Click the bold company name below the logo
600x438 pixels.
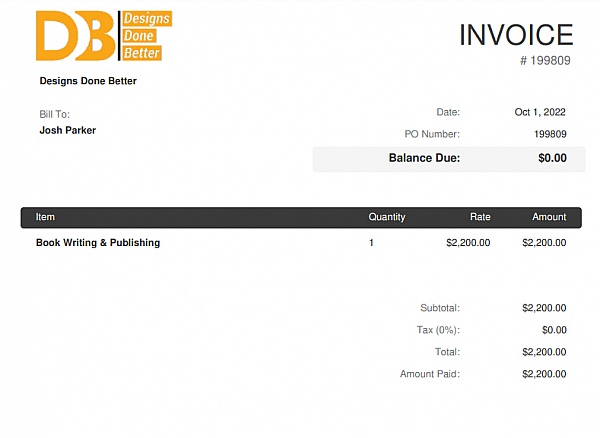point(88,81)
